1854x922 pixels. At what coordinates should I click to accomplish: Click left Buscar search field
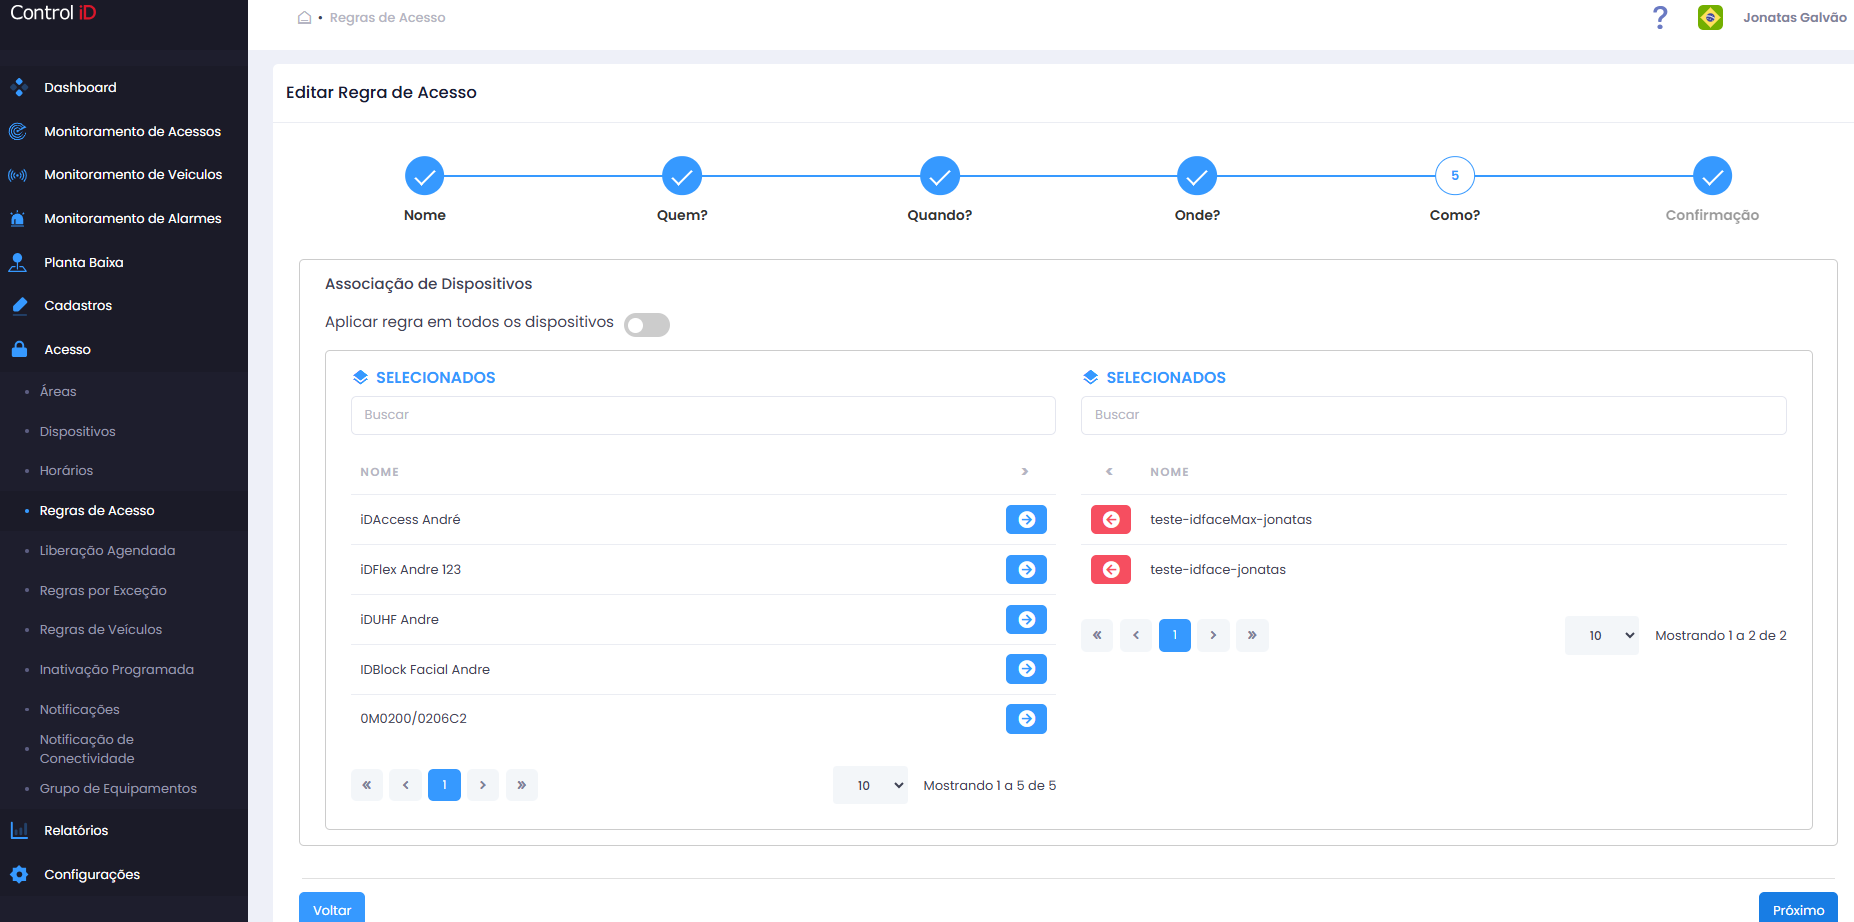point(703,415)
